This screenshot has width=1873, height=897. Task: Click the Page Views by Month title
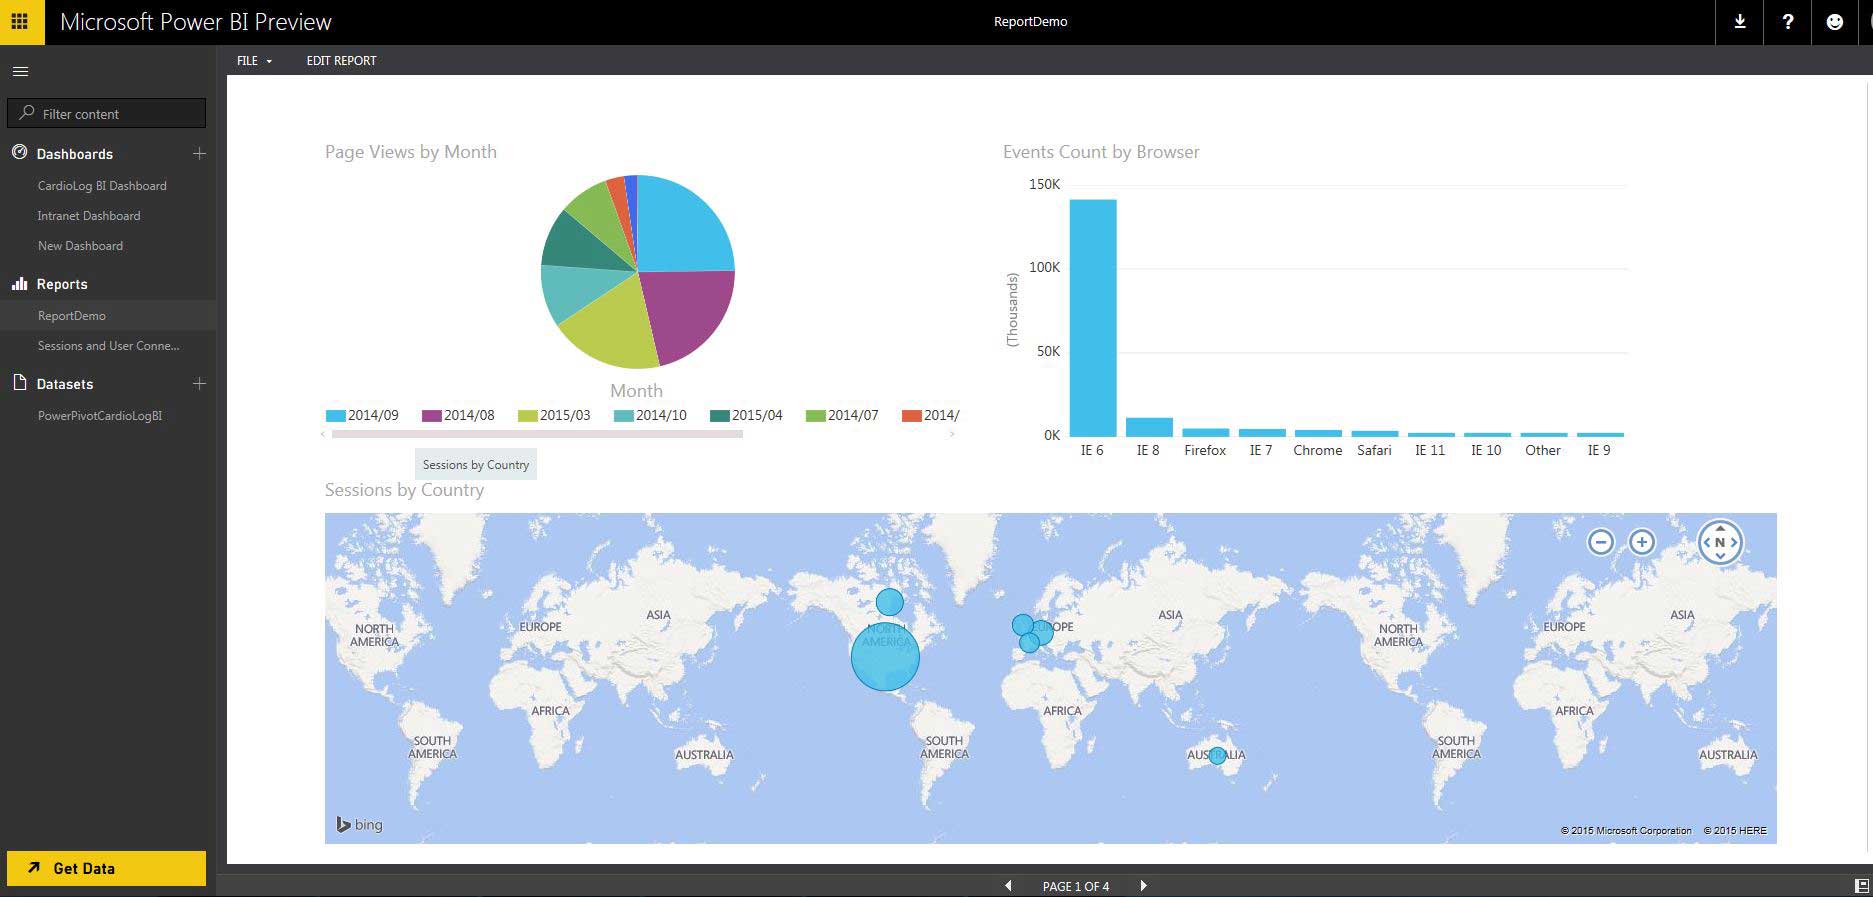(410, 152)
